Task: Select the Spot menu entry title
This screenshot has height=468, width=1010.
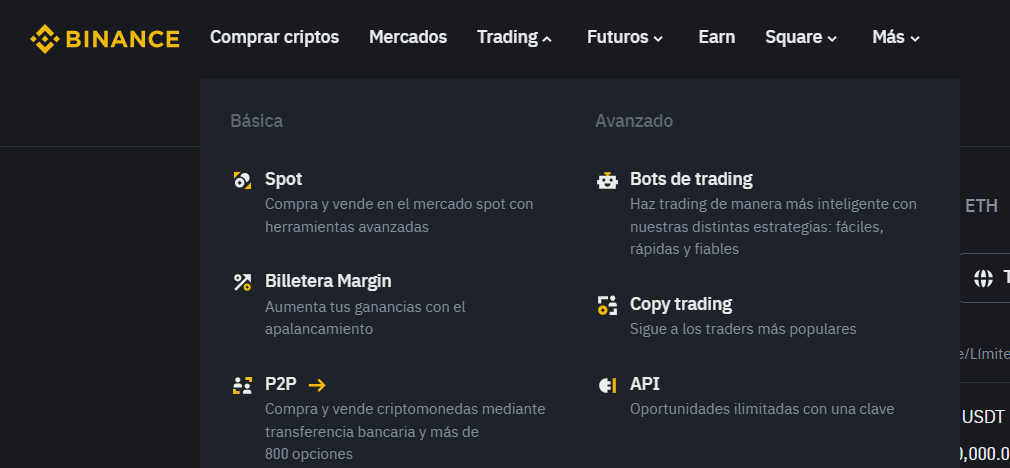Action: pyautogui.click(x=283, y=180)
